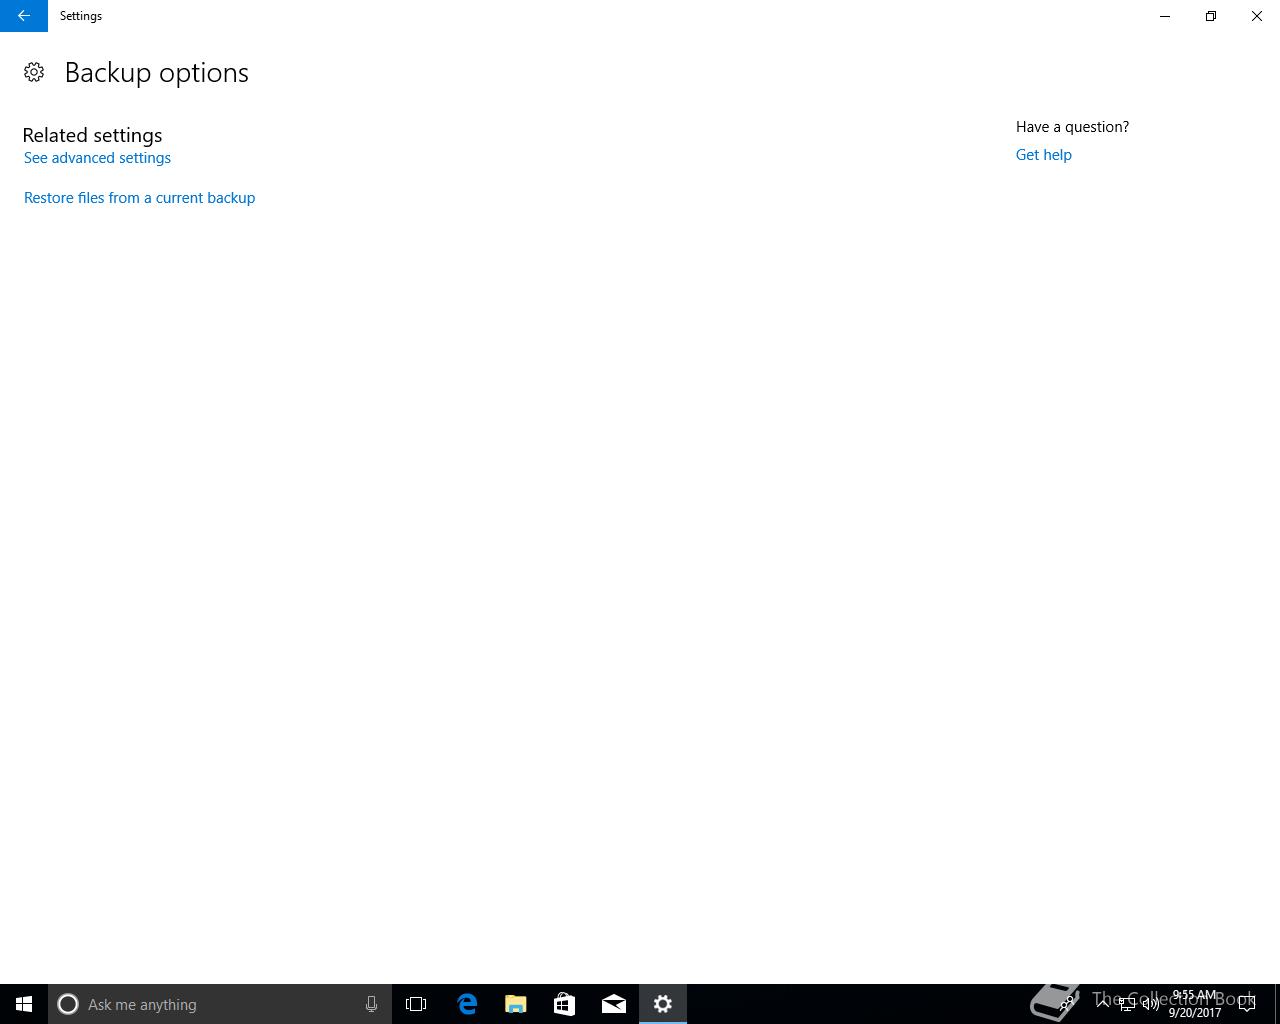Click the Related settings heading
1280x1024 pixels.
click(x=92, y=135)
